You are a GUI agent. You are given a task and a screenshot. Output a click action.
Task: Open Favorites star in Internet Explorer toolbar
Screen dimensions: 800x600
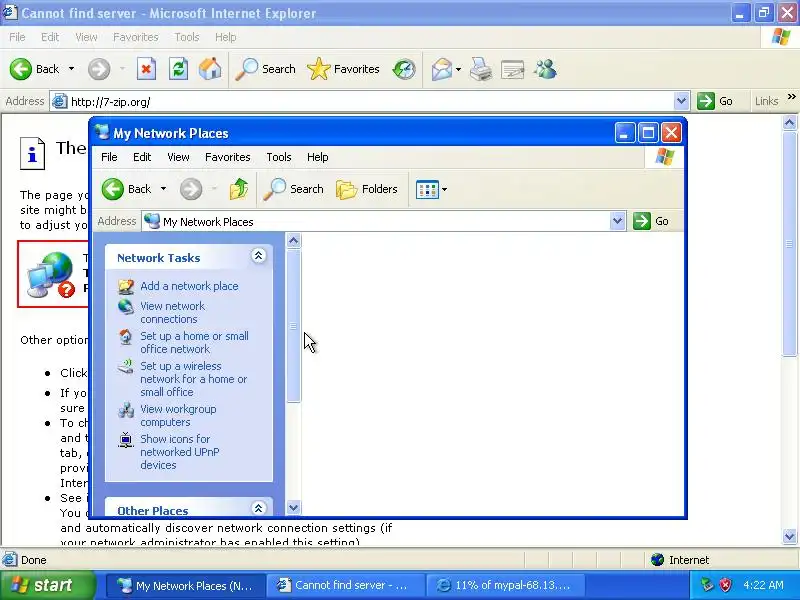[343, 69]
